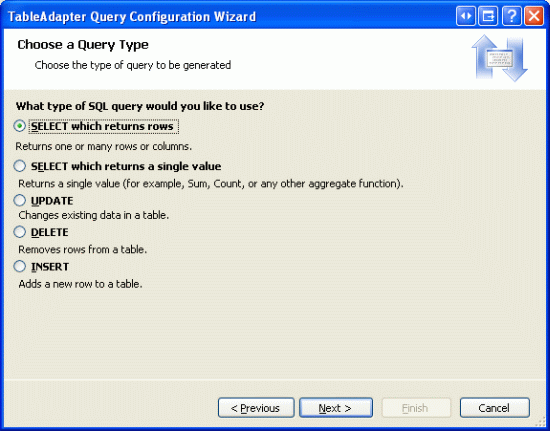Choose the INSERT query type radio
The image size is (550, 431).
[20, 266]
